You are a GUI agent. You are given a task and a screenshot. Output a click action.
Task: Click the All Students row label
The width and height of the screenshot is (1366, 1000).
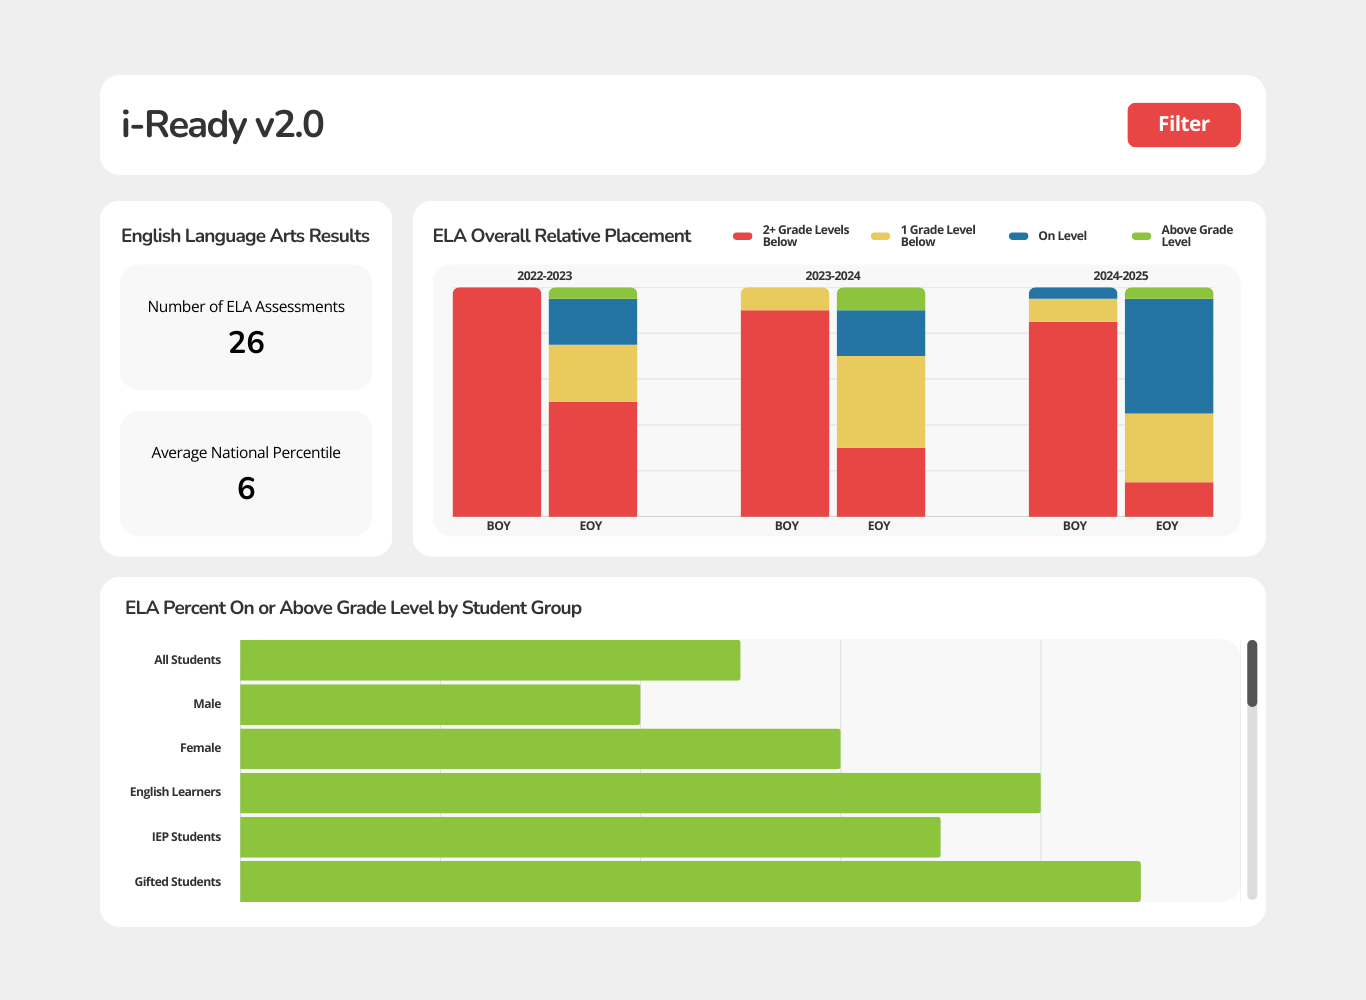point(187,660)
